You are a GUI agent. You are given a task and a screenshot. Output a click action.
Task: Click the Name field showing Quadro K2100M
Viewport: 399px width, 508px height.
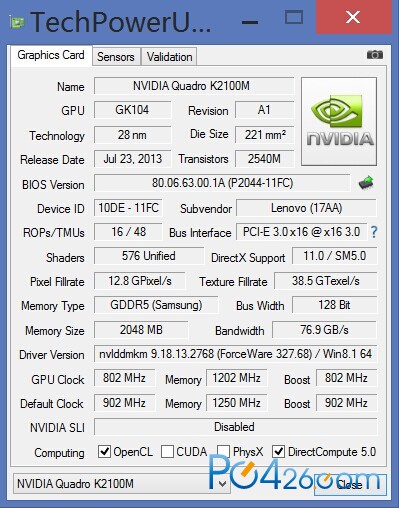[194, 86]
